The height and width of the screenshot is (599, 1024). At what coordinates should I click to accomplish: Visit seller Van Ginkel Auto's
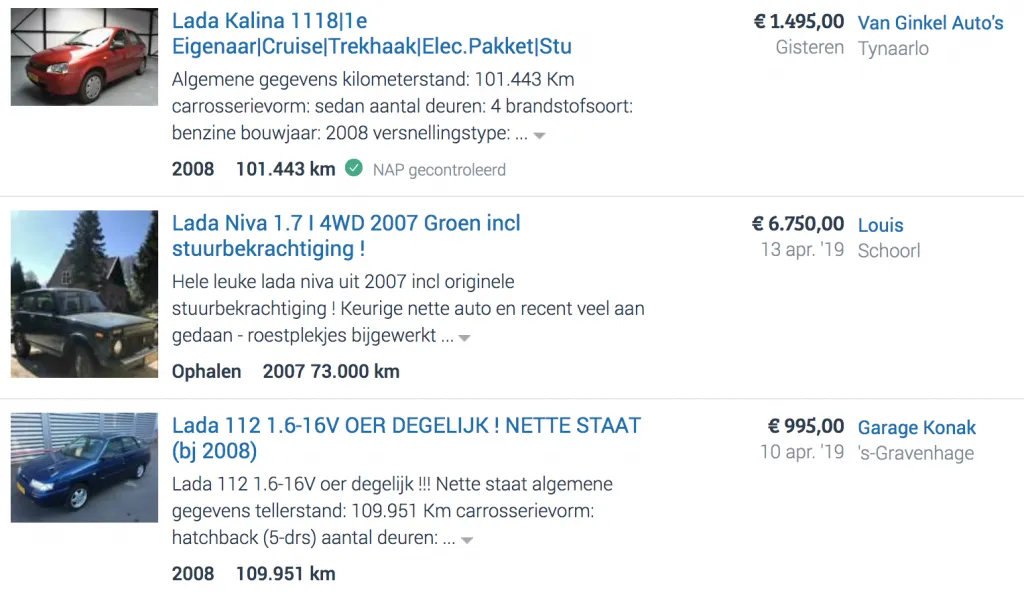(931, 23)
